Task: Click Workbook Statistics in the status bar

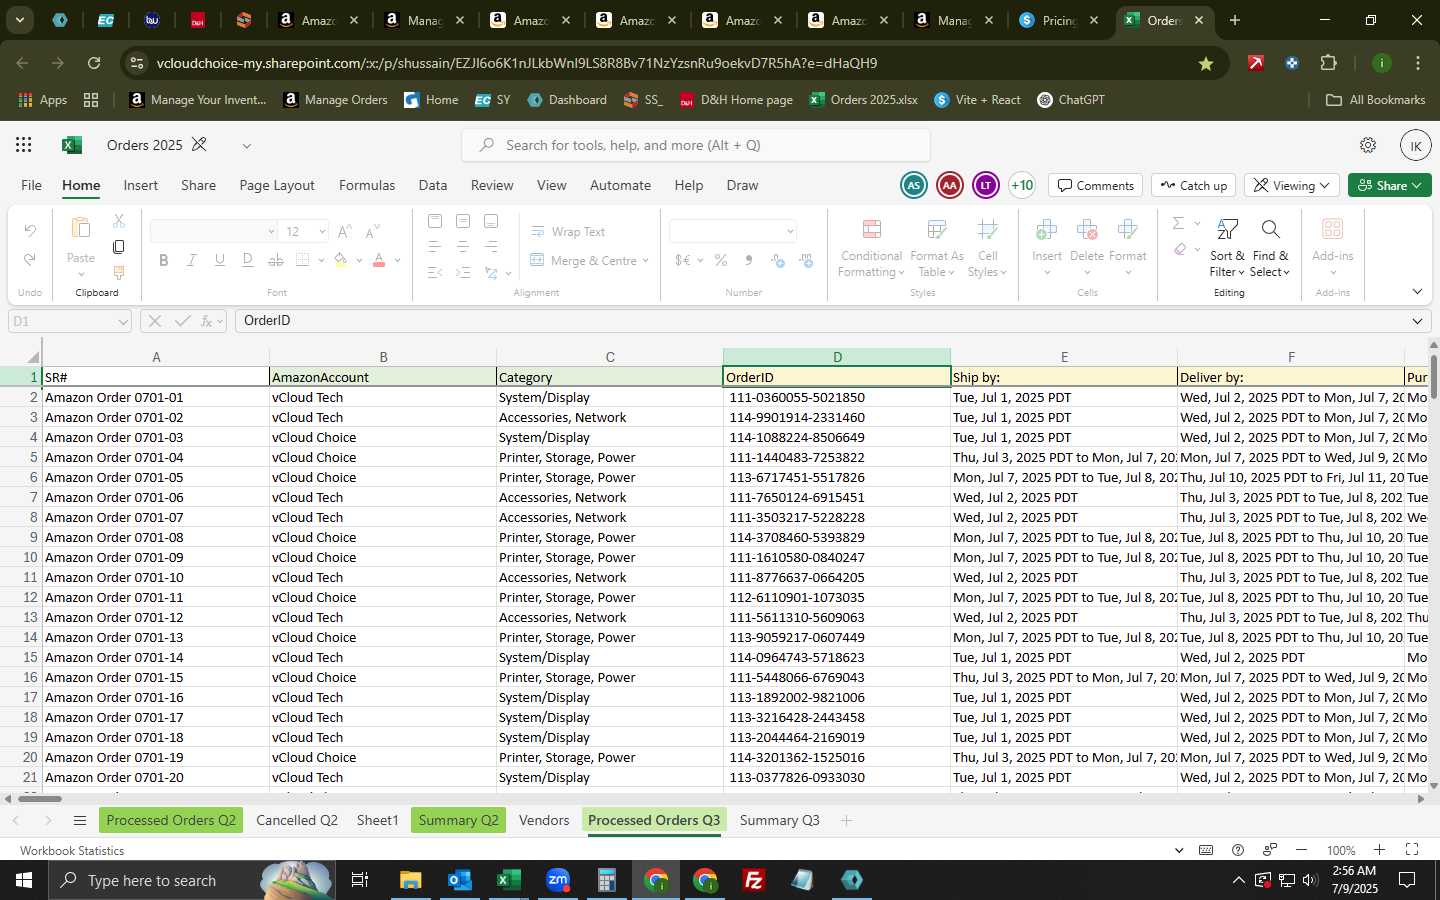Action: pos(72,851)
